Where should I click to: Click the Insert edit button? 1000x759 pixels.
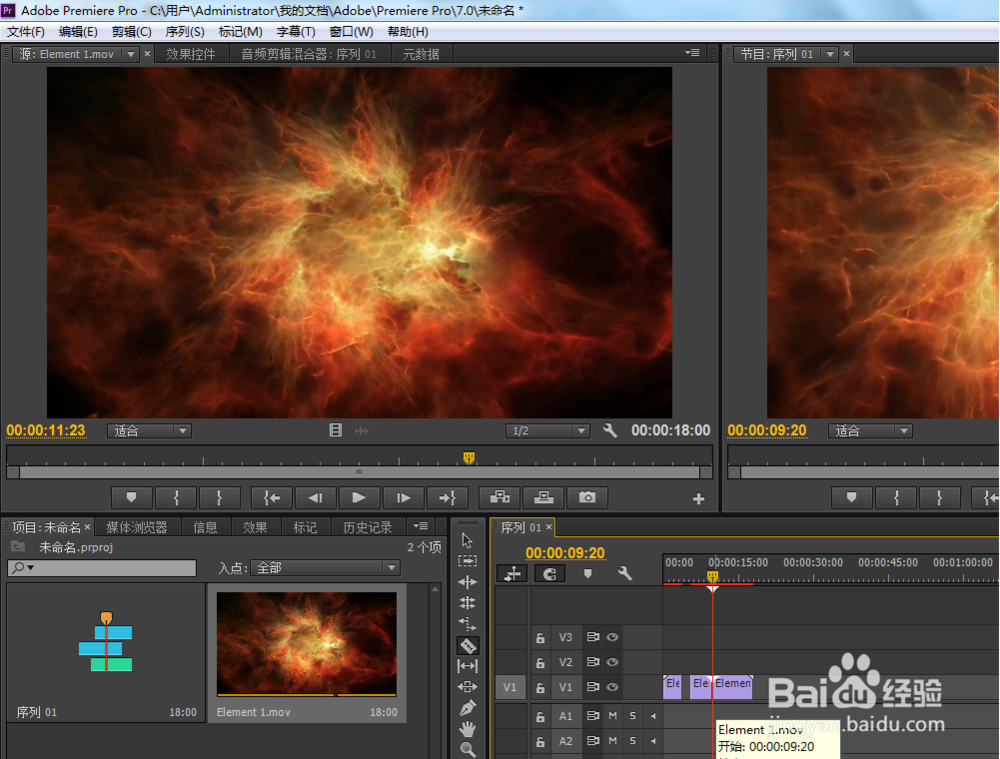tap(499, 497)
